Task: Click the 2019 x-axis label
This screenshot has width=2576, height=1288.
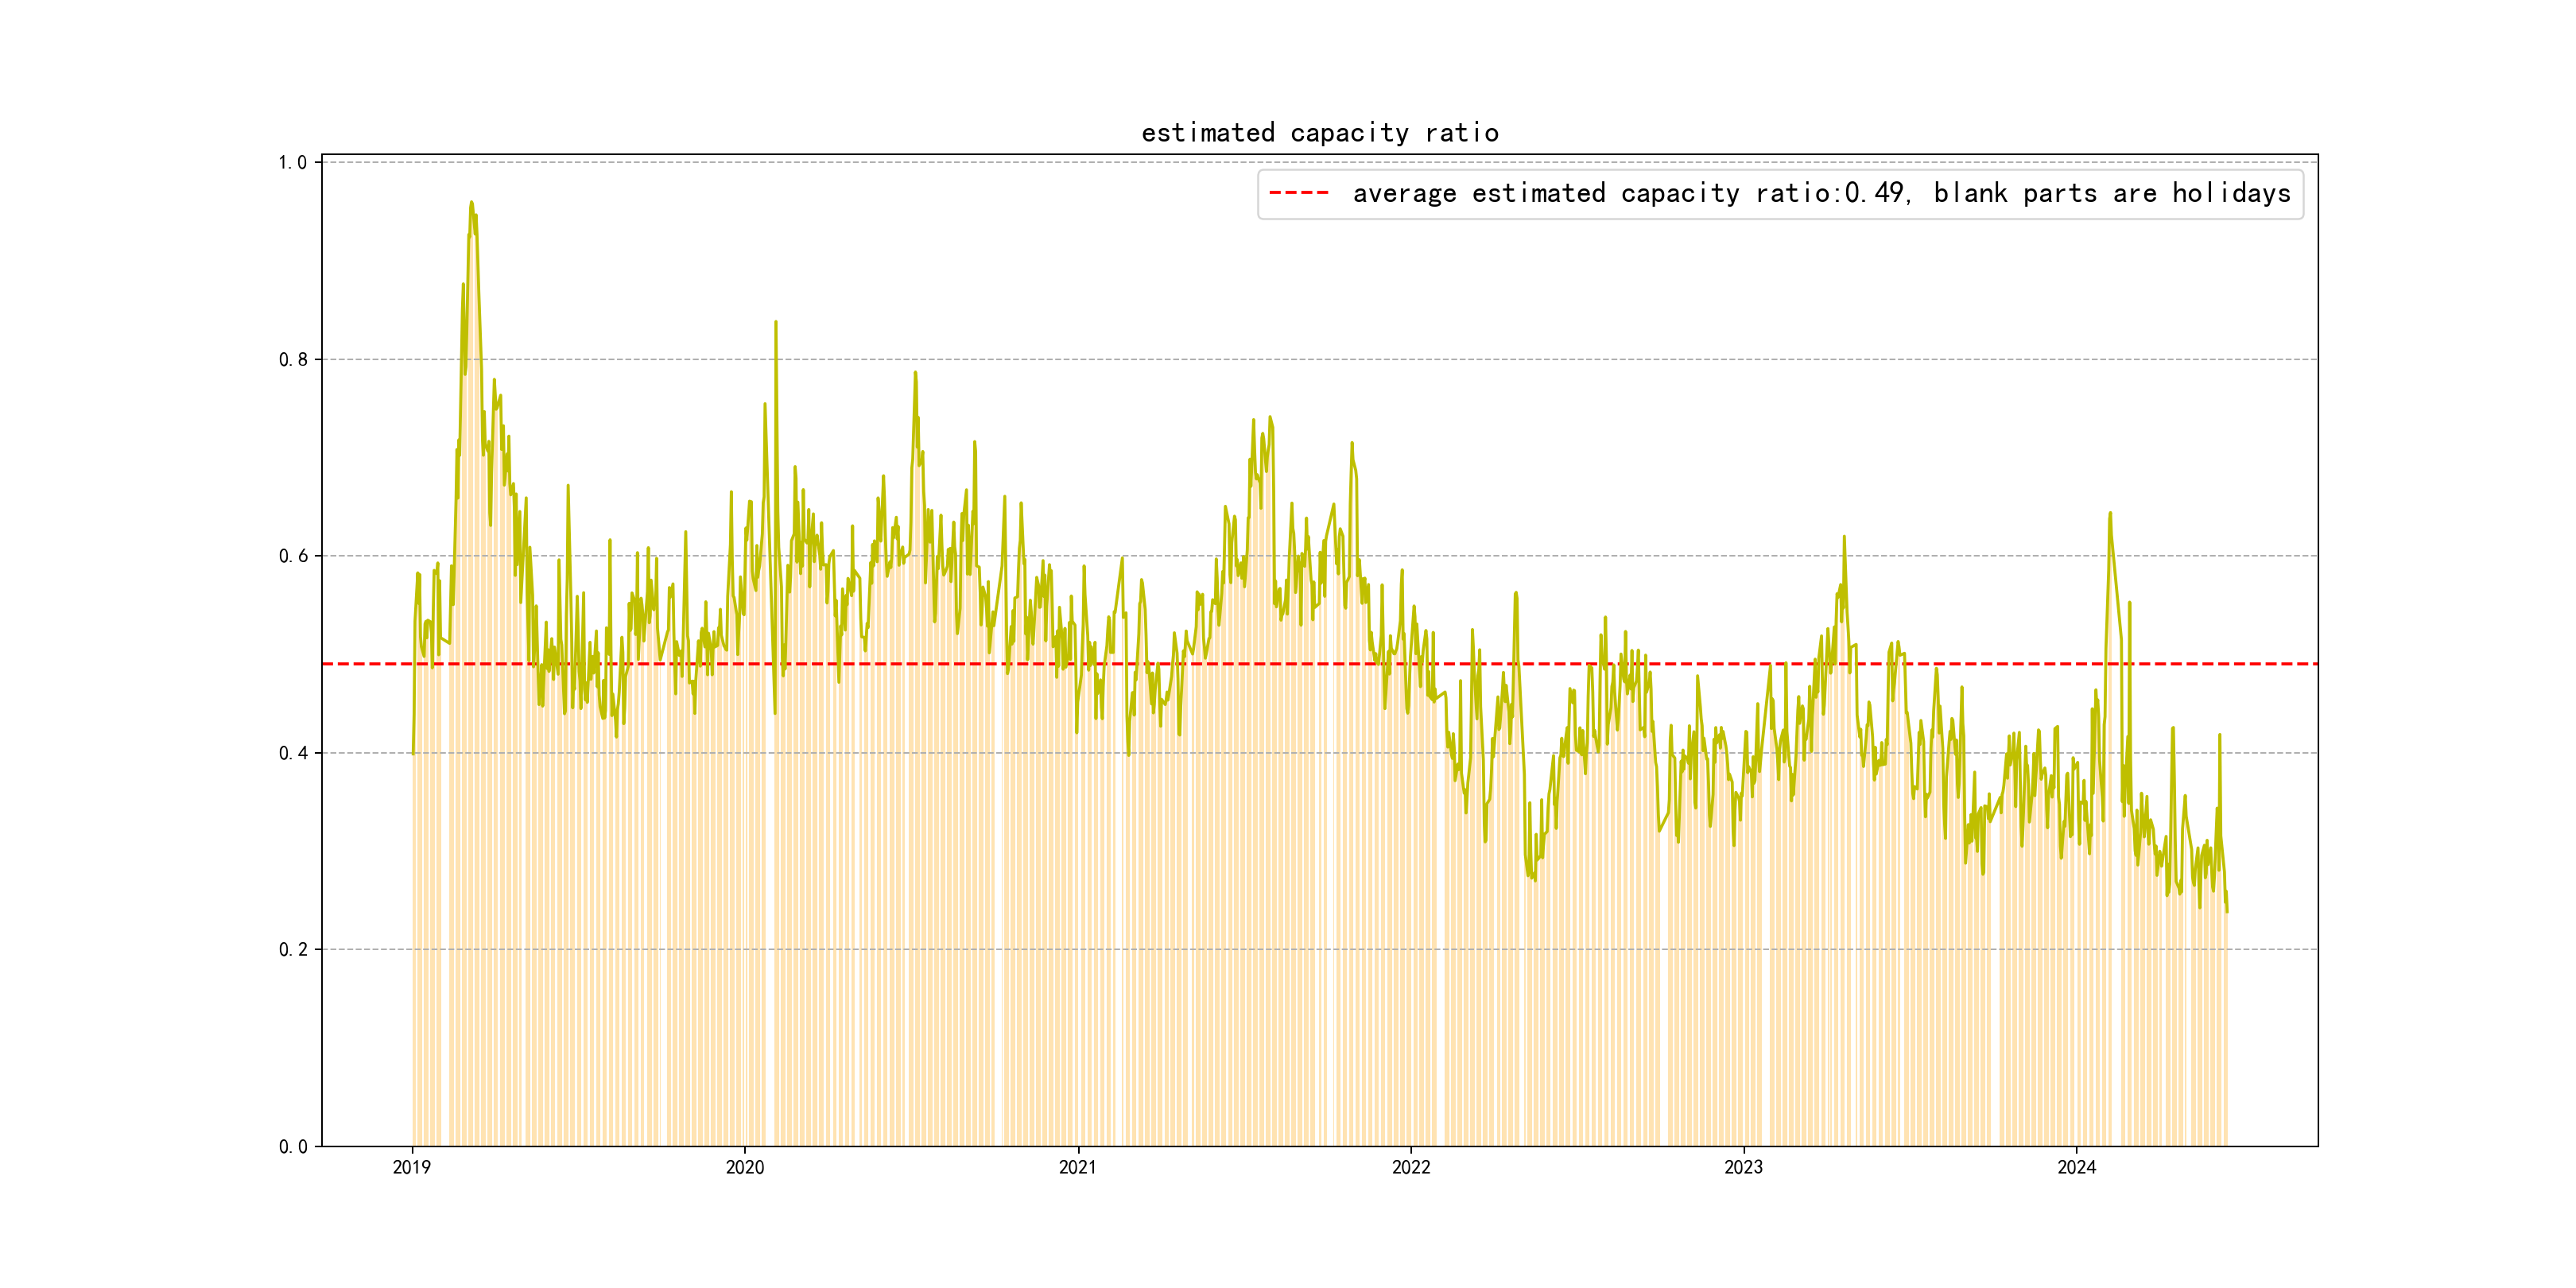Action: (x=411, y=1167)
